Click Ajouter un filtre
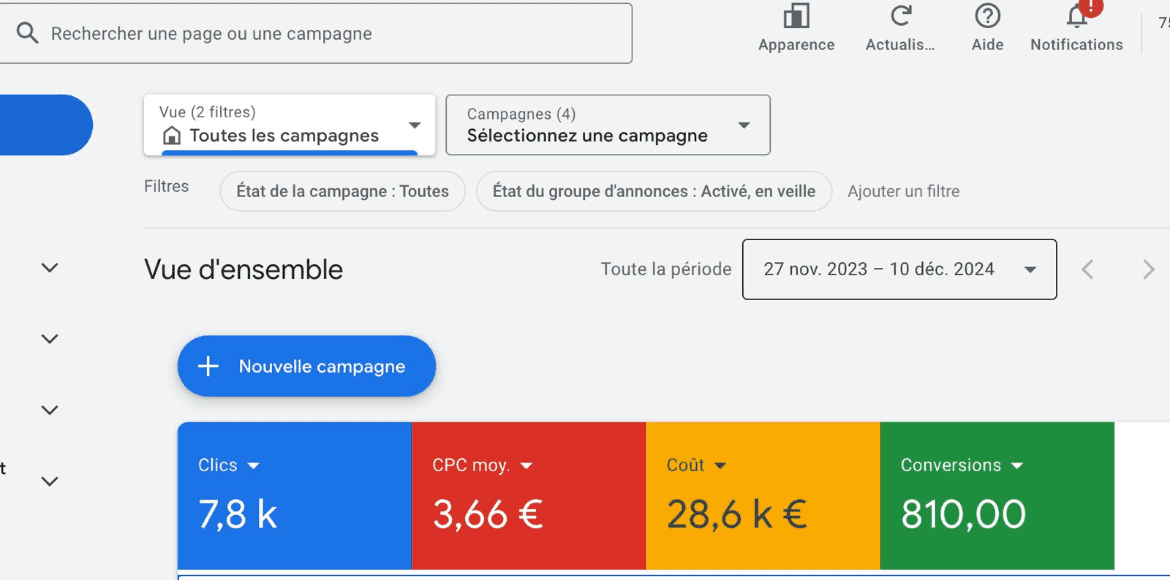1170x580 pixels. click(x=903, y=191)
